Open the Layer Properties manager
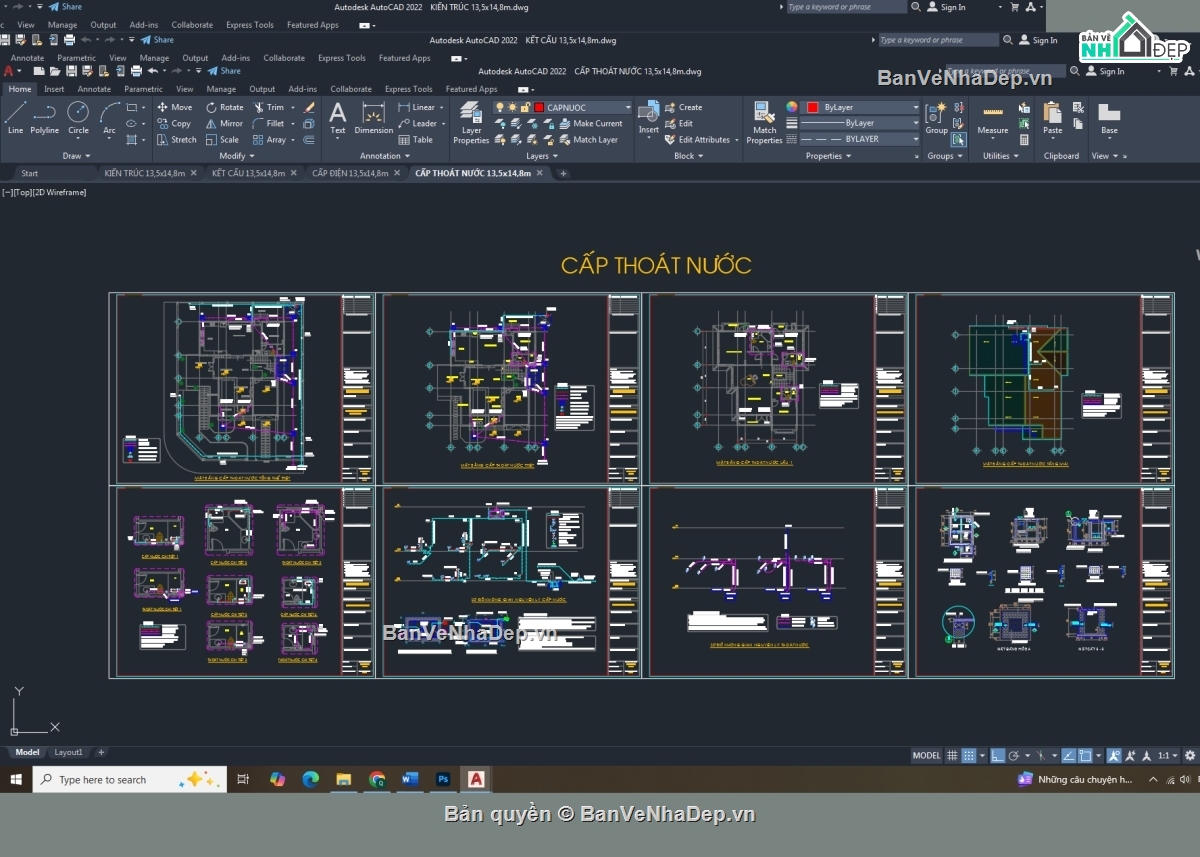1200x857 pixels. pos(470,120)
